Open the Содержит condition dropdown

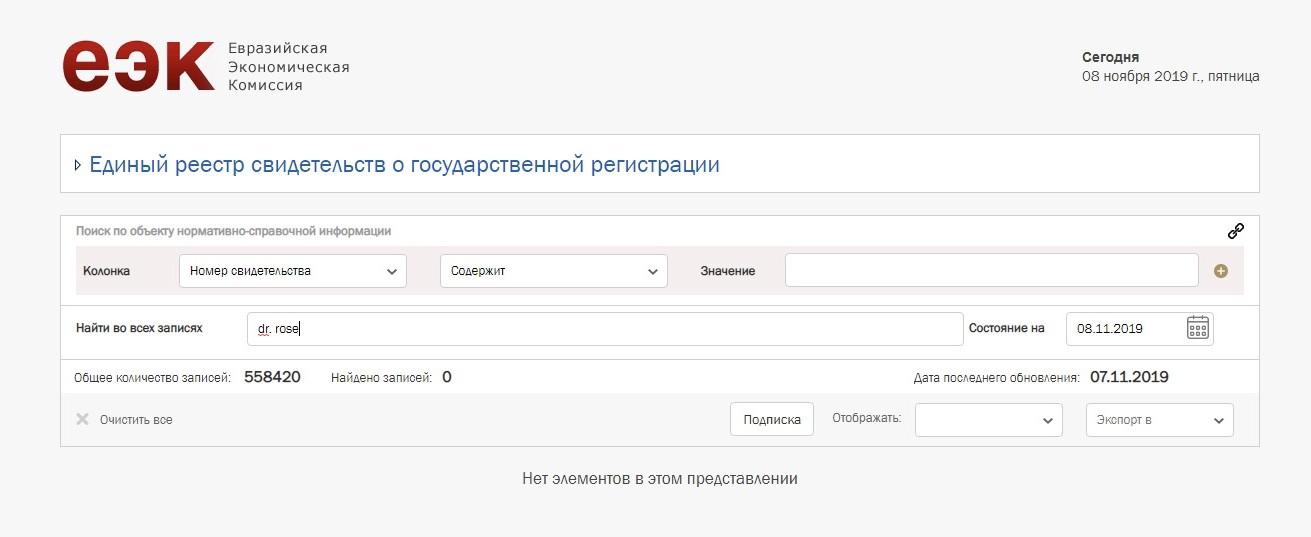pos(554,271)
